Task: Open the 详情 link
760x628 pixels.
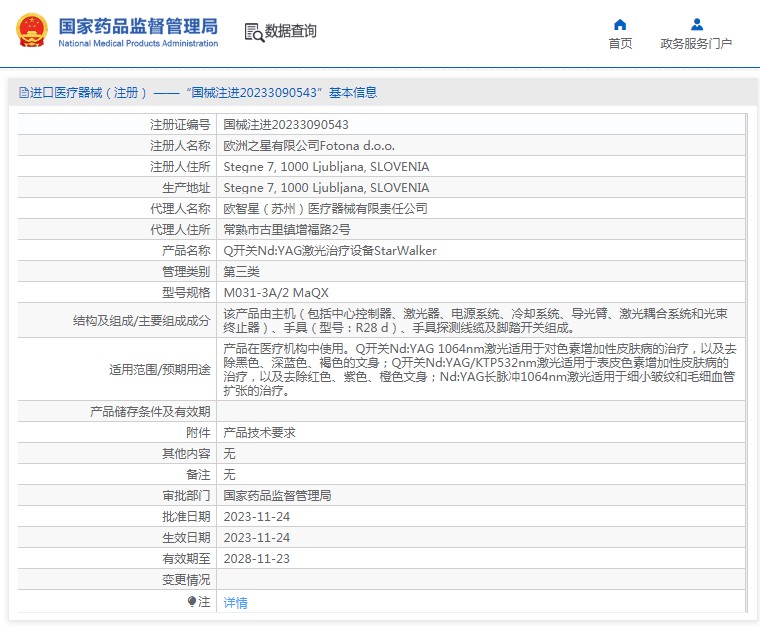Action: point(236,602)
